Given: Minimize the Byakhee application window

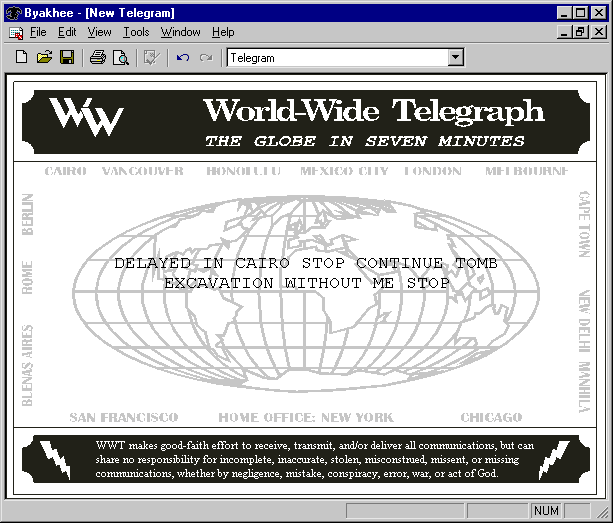Looking at the screenshot, I should click(x=564, y=13).
